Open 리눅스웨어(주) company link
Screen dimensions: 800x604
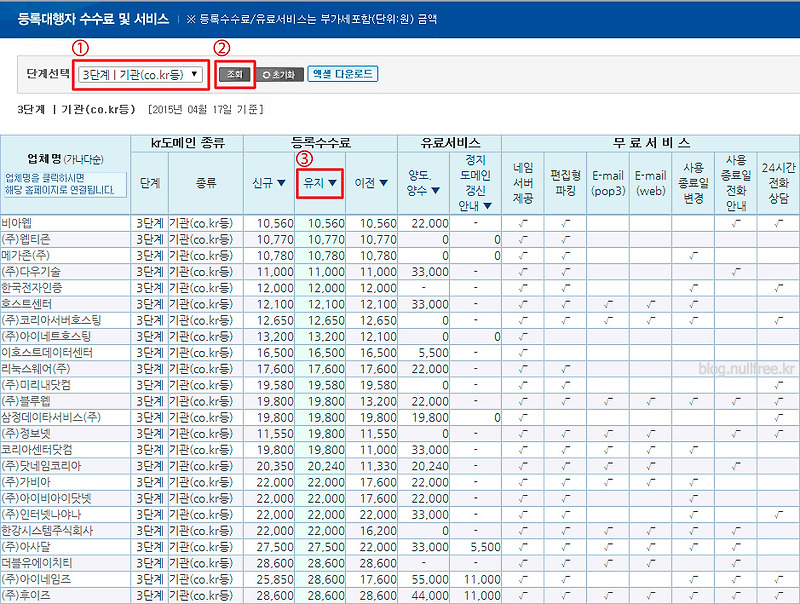[x=36, y=369]
